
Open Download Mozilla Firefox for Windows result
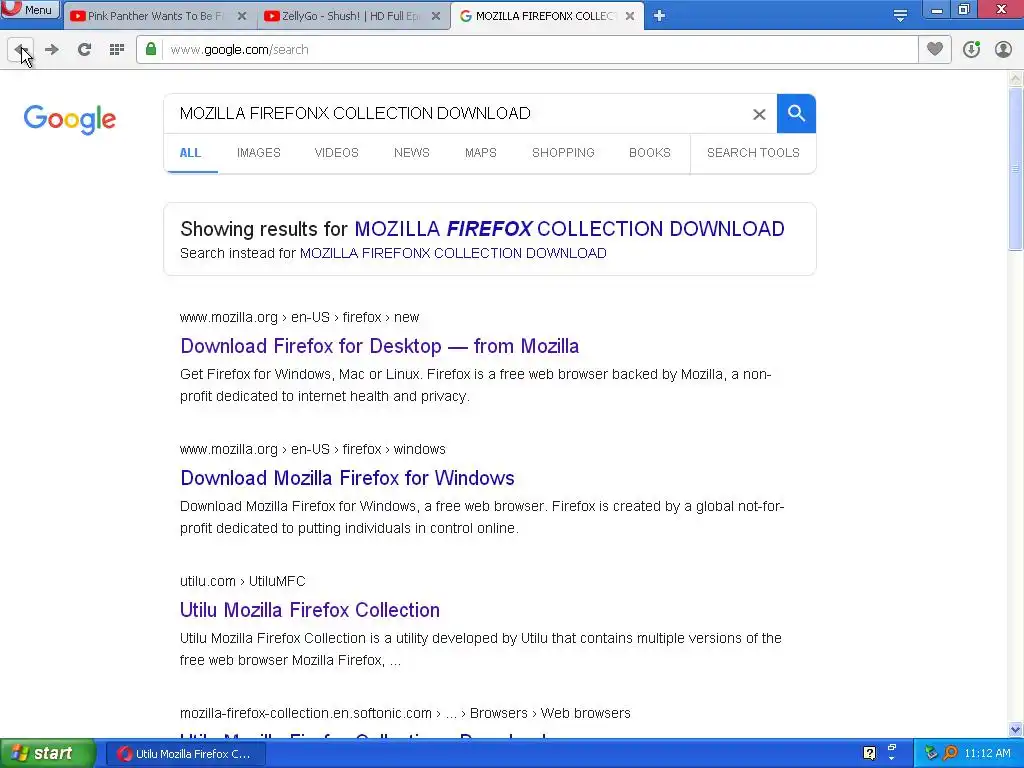point(347,478)
